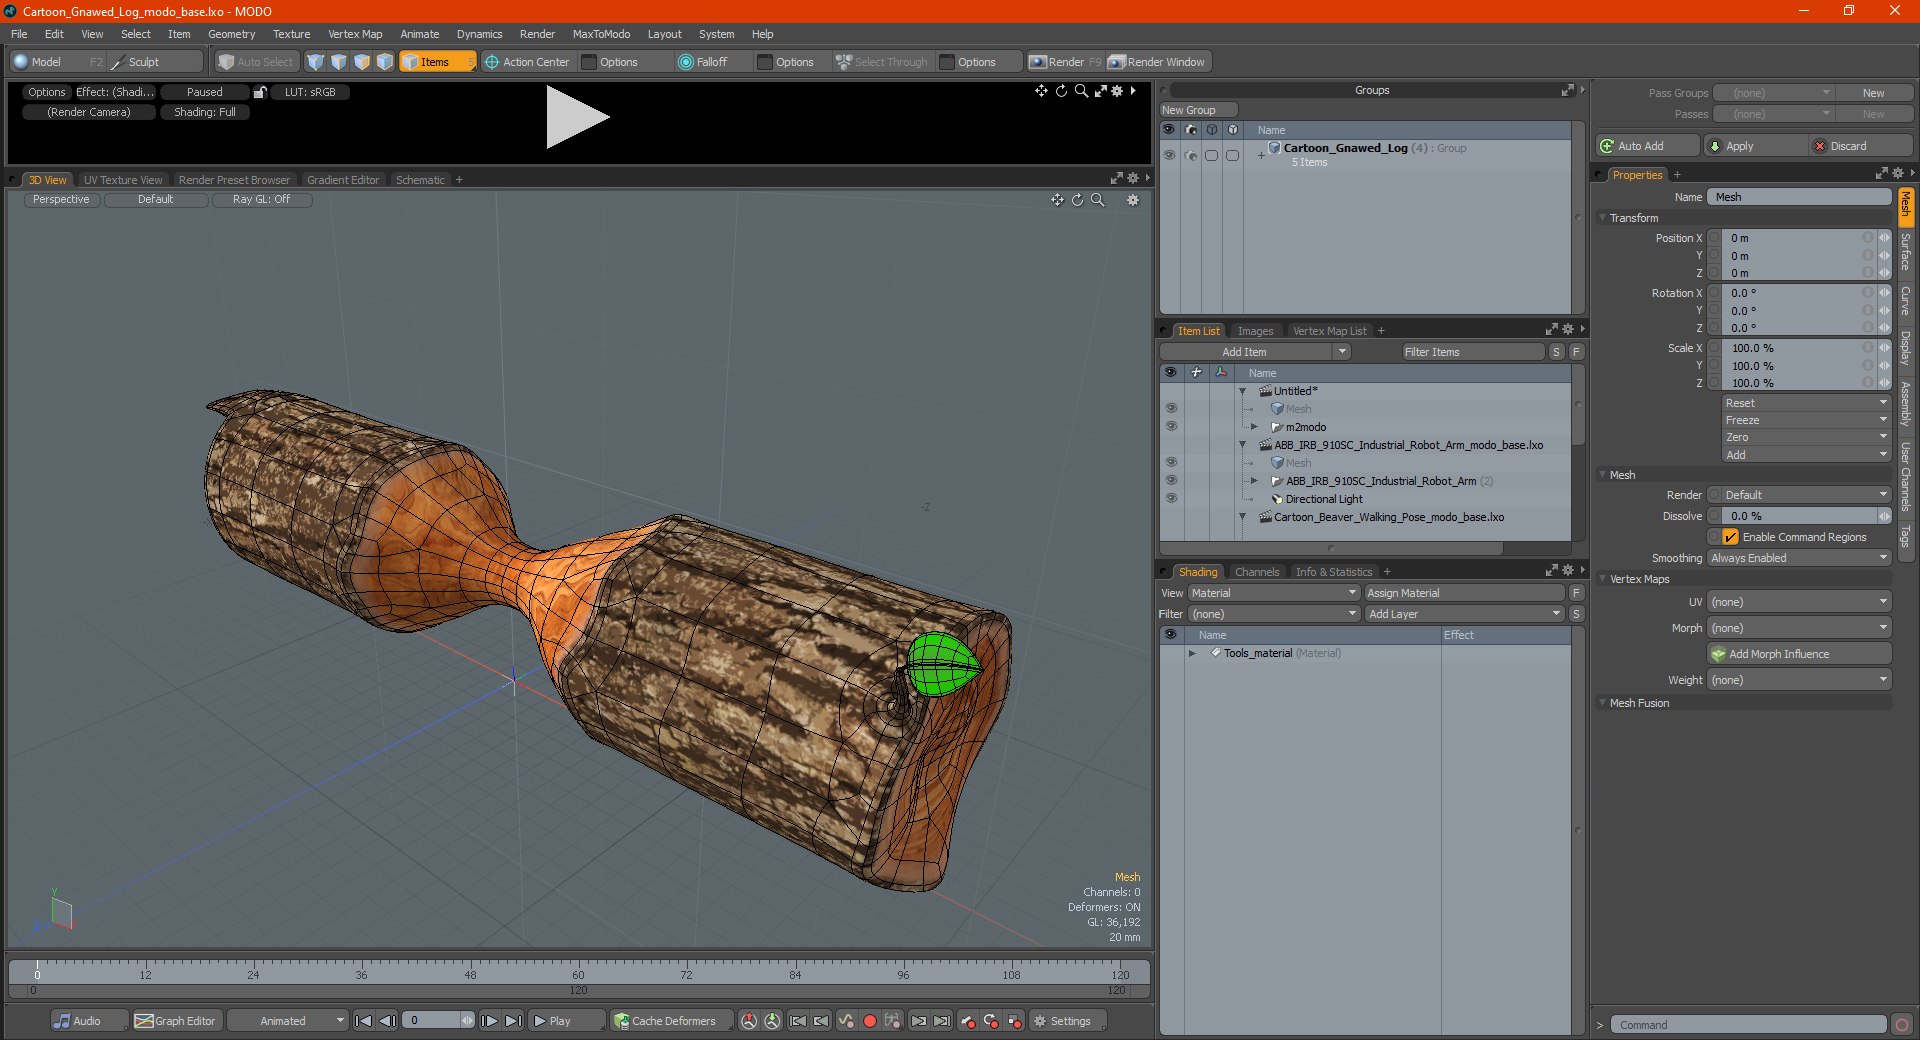
Task: Click the render preview gear settings icon
Action: click(1118, 91)
